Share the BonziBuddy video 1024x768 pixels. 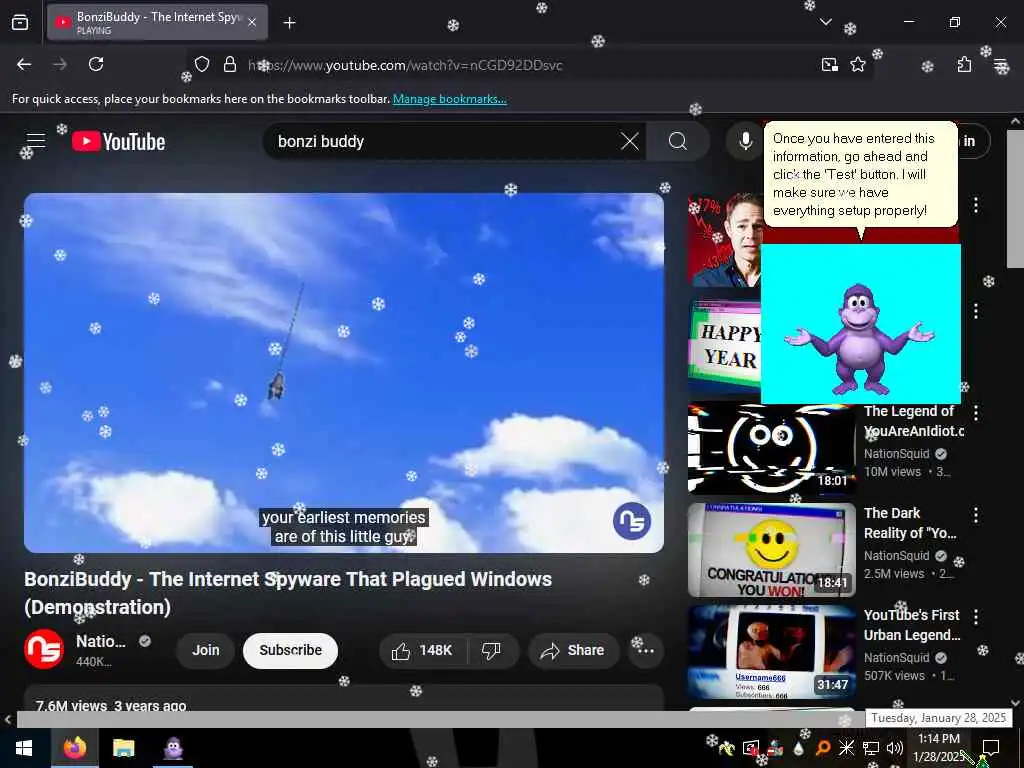pos(573,650)
